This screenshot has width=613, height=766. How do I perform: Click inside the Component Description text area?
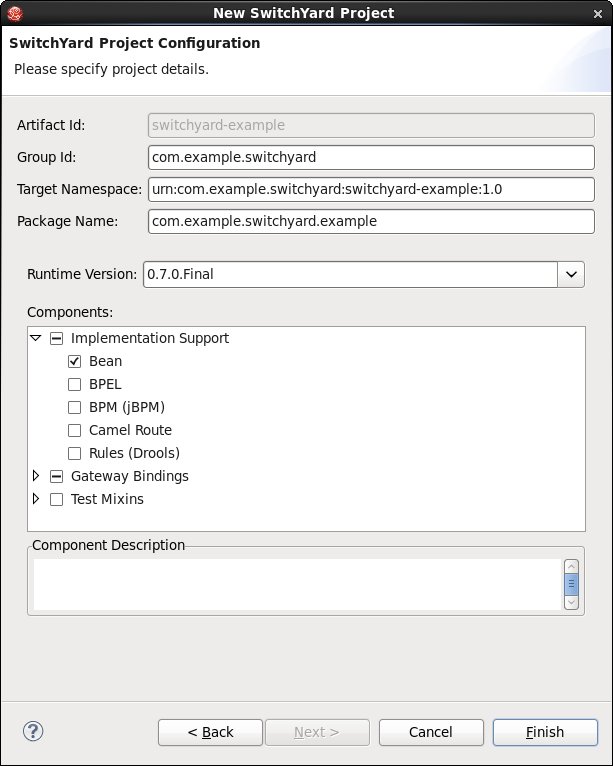click(298, 585)
